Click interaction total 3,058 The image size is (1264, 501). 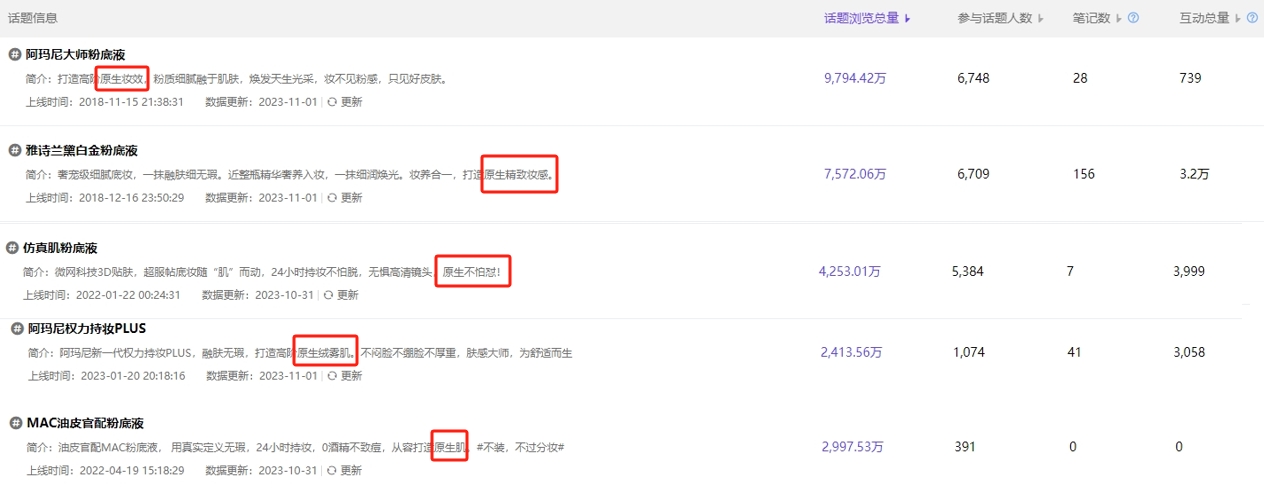(1189, 352)
